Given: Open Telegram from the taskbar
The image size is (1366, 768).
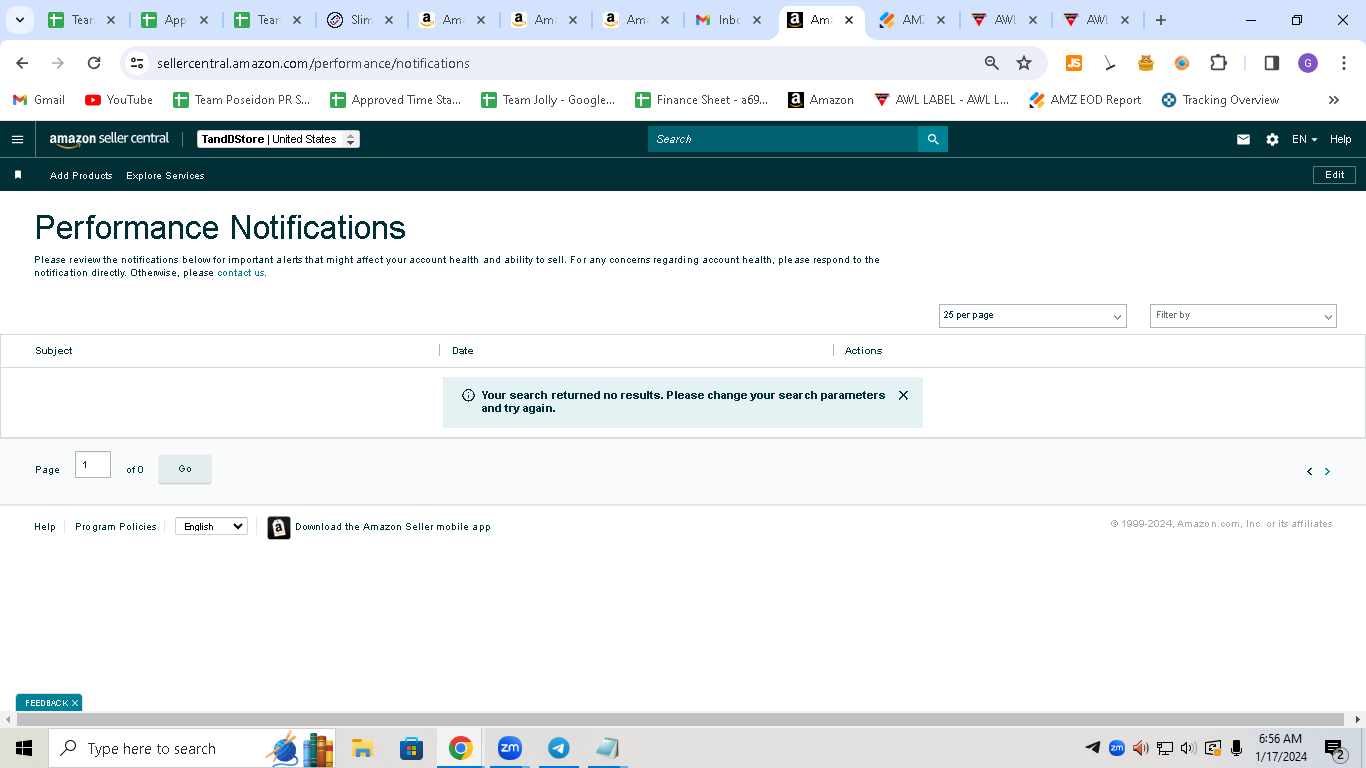Looking at the screenshot, I should click(559, 748).
